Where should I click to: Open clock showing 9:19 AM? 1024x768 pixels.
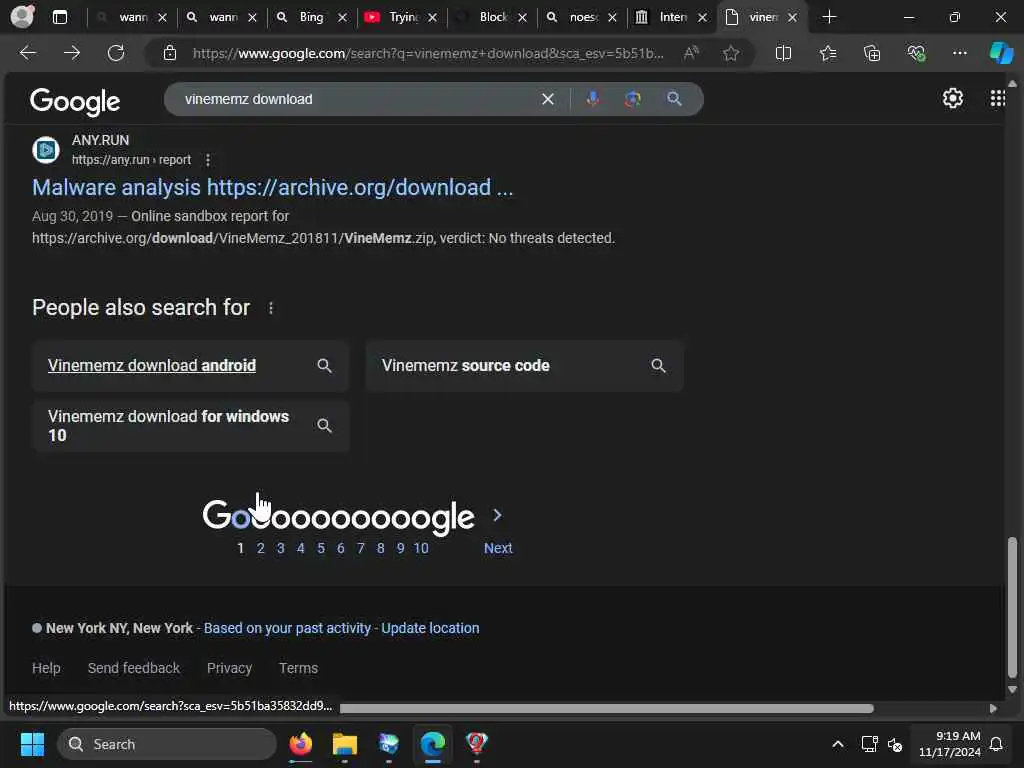pos(950,744)
